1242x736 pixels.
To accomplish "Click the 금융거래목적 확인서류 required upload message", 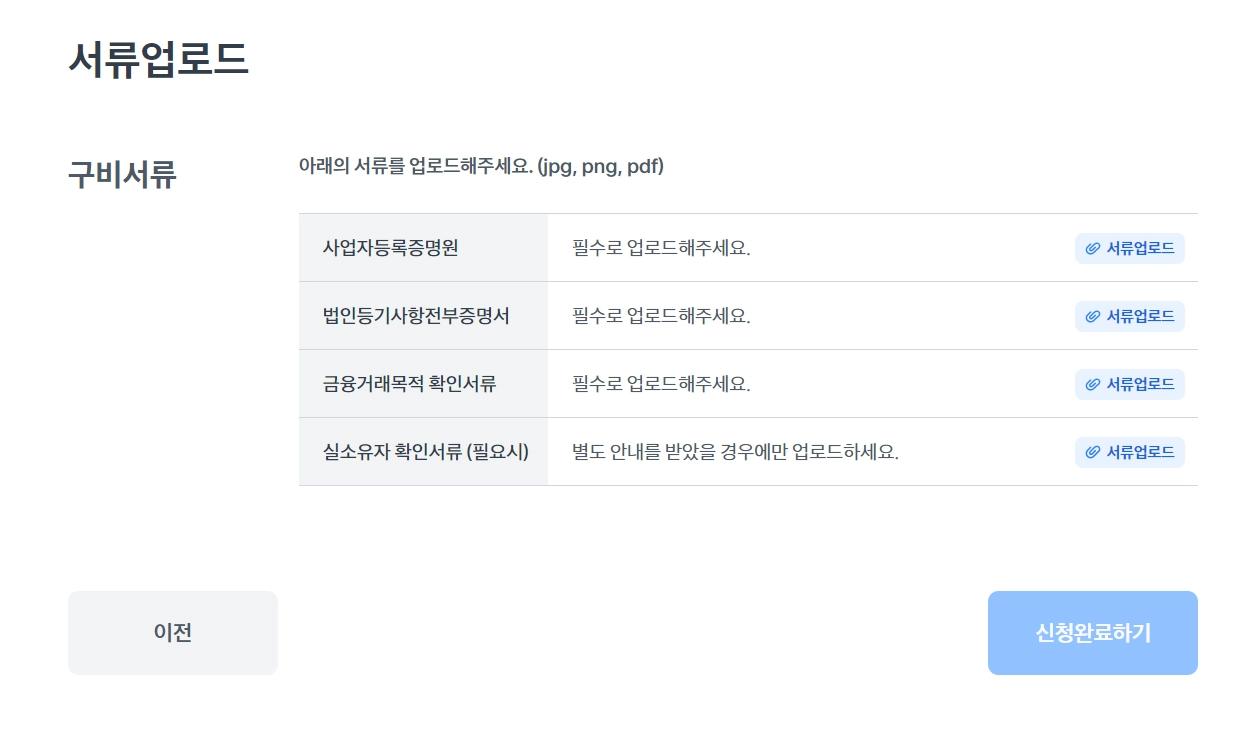I will pos(661,384).
